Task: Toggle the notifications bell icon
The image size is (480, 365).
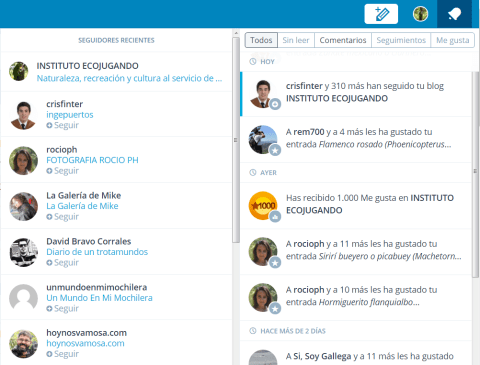Action: [x=454, y=14]
